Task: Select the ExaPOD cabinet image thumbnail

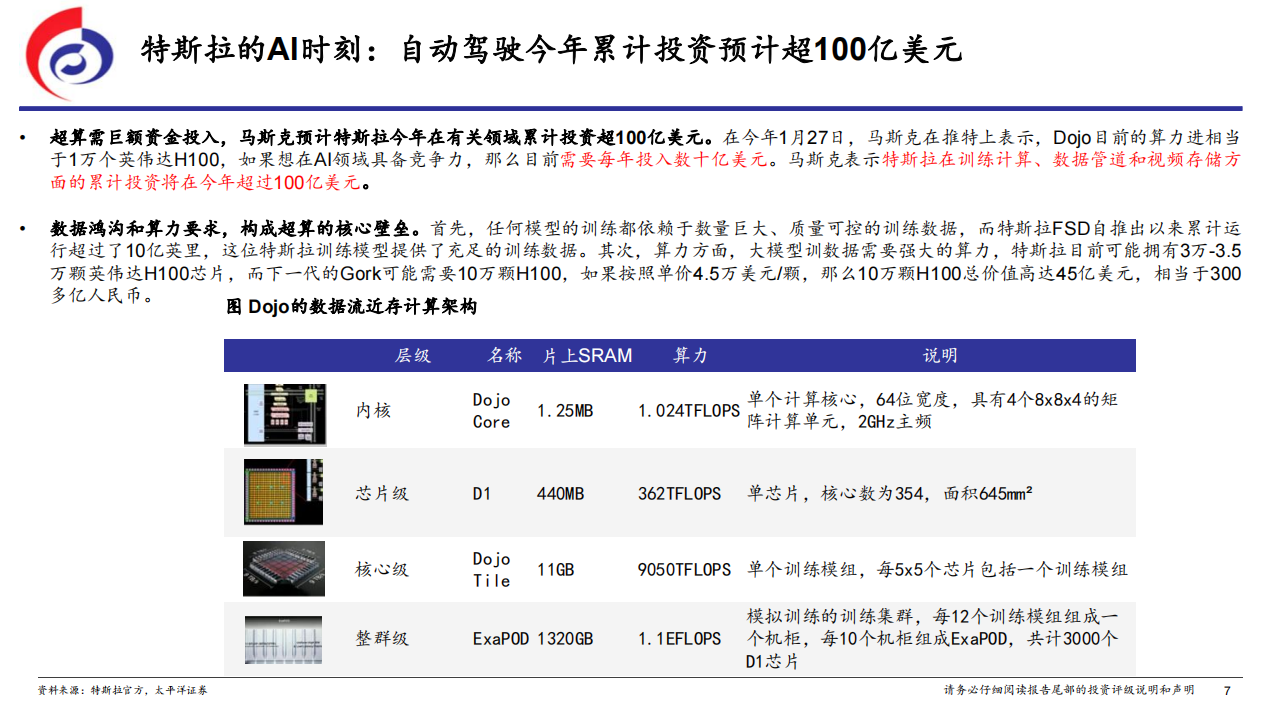Action: coord(284,639)
